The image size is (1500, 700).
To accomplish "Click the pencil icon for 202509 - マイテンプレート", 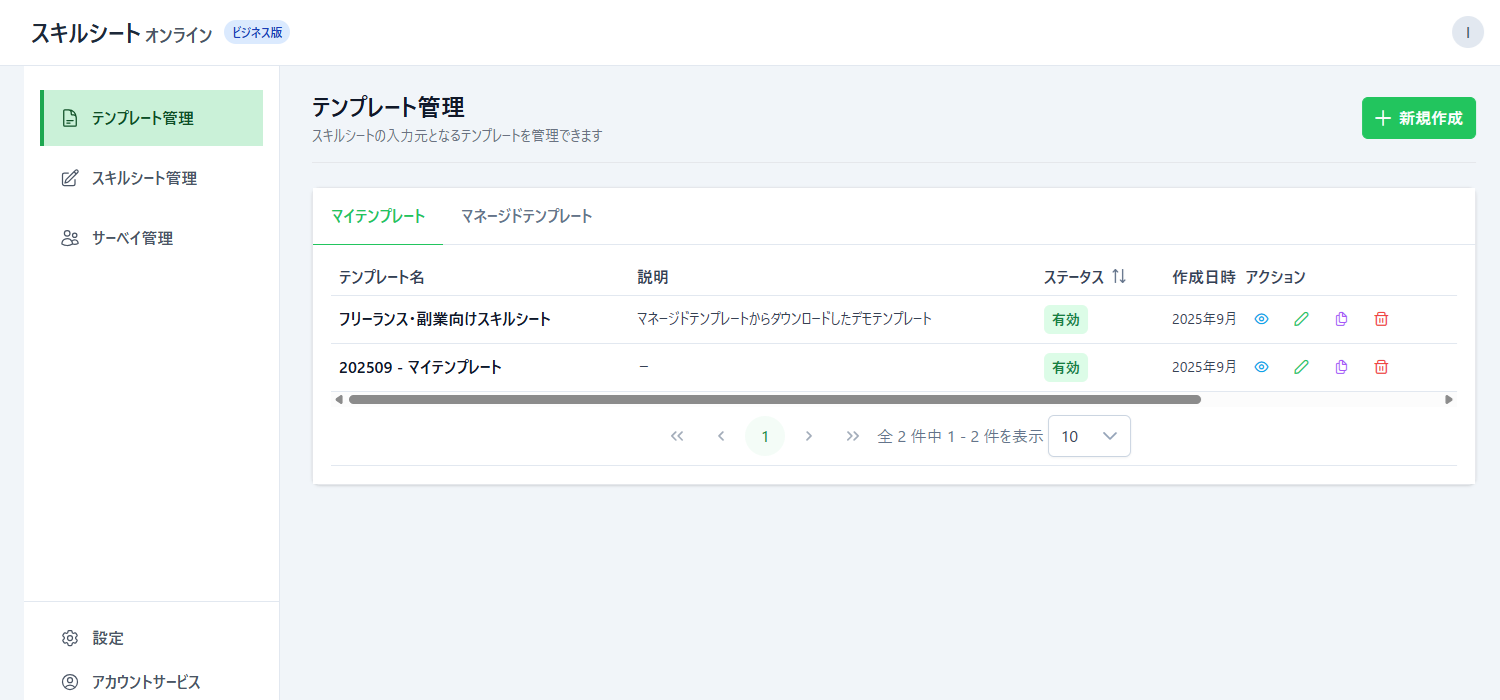I will coord(1301,367).
